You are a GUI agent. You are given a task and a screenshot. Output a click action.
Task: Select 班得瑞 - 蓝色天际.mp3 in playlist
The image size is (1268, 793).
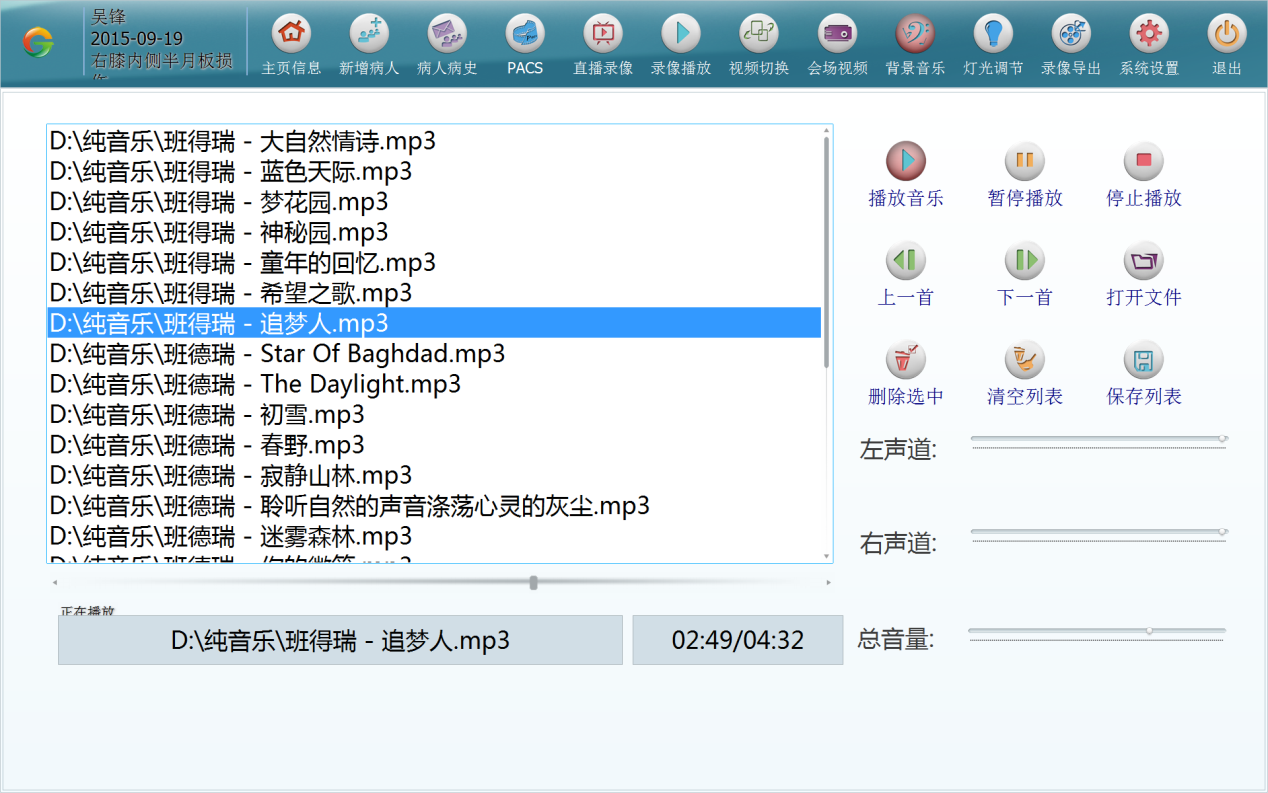[x=434, y=171]
